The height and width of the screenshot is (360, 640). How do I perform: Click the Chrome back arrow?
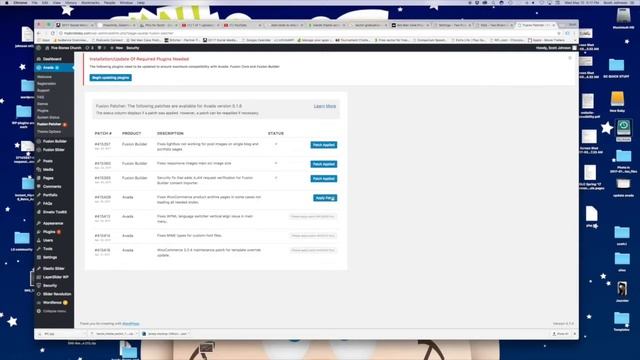coord(39,33)
